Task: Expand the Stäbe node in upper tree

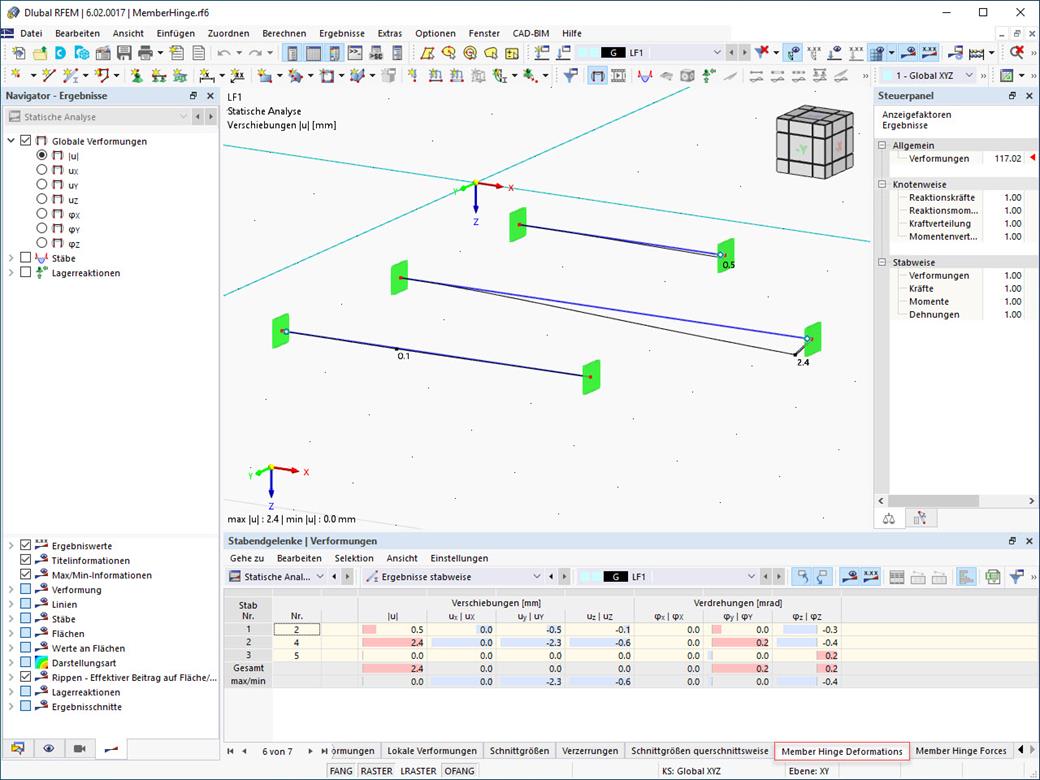Action: (x=11, y=257)
